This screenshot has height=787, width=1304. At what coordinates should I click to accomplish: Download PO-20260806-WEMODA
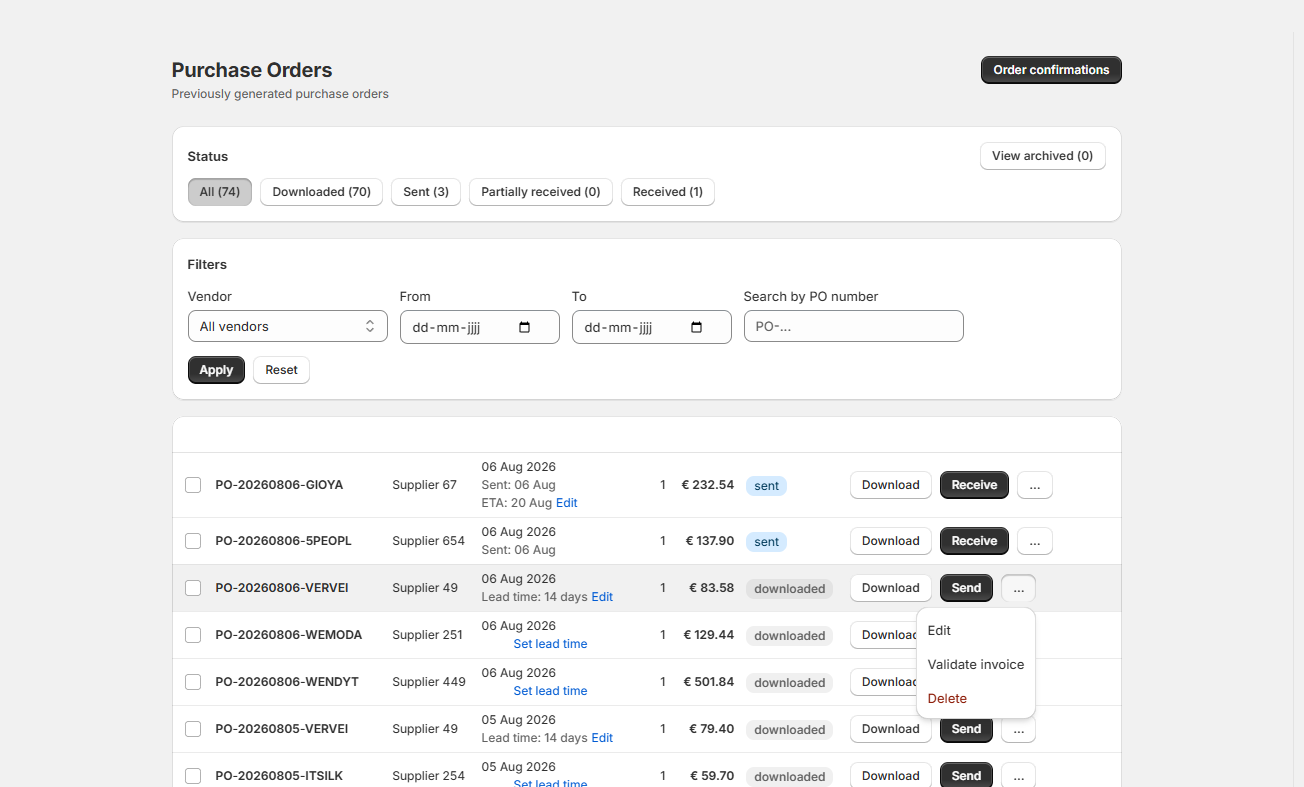coord(884,635)
